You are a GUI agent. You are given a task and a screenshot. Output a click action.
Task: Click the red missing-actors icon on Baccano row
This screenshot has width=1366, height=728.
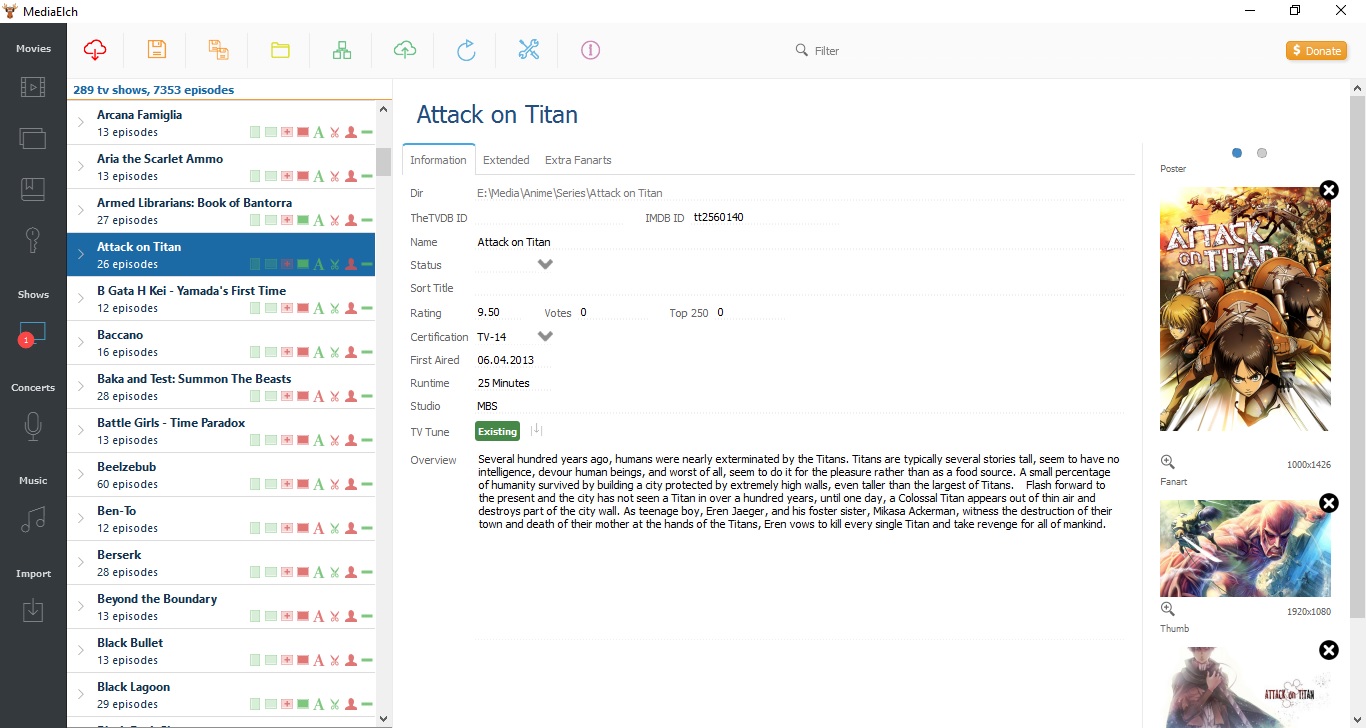[x=351, y=352]
